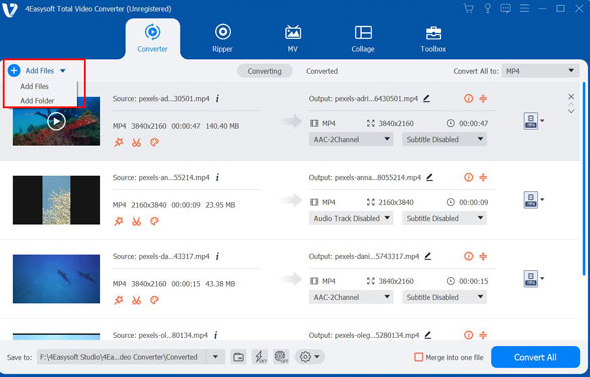Choose Add Folder from the dropdown menu
The height and width of the screenshot is (377, 590).
(x=37, y=100)
